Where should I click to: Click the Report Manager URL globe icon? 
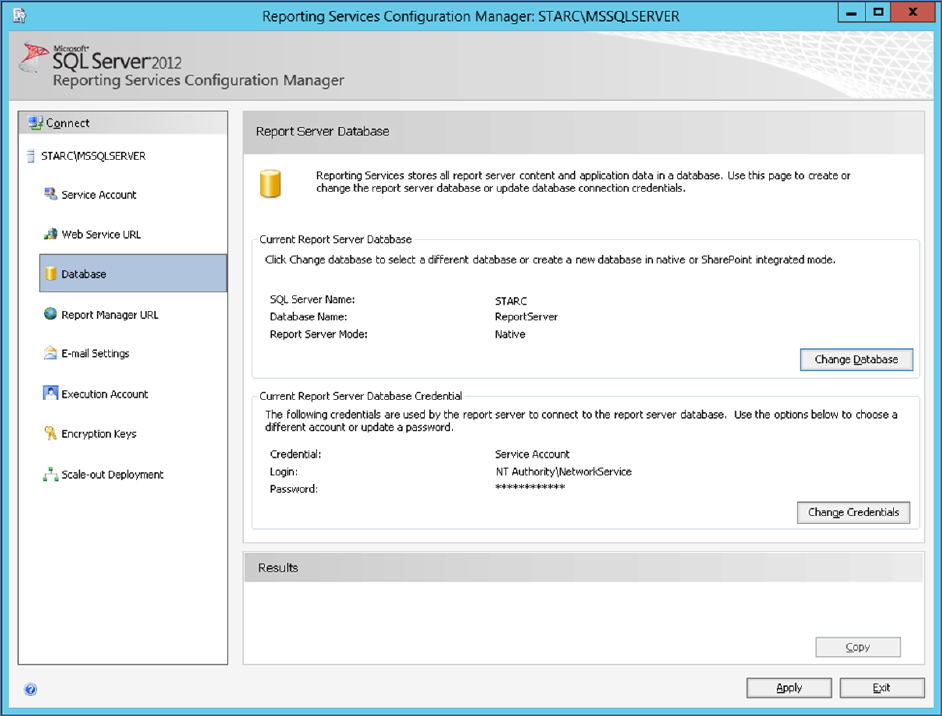pyautogui.click(x=50, y=314)
